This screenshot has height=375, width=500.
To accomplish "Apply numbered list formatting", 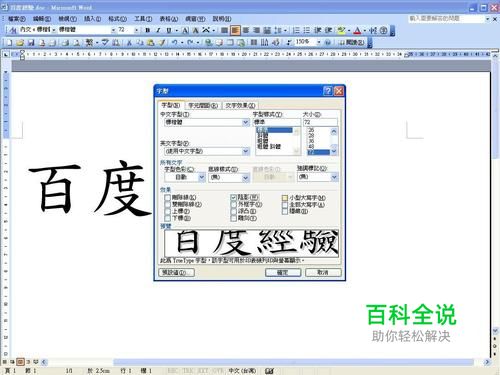I will pyautogui.click(x=296, y=30).
